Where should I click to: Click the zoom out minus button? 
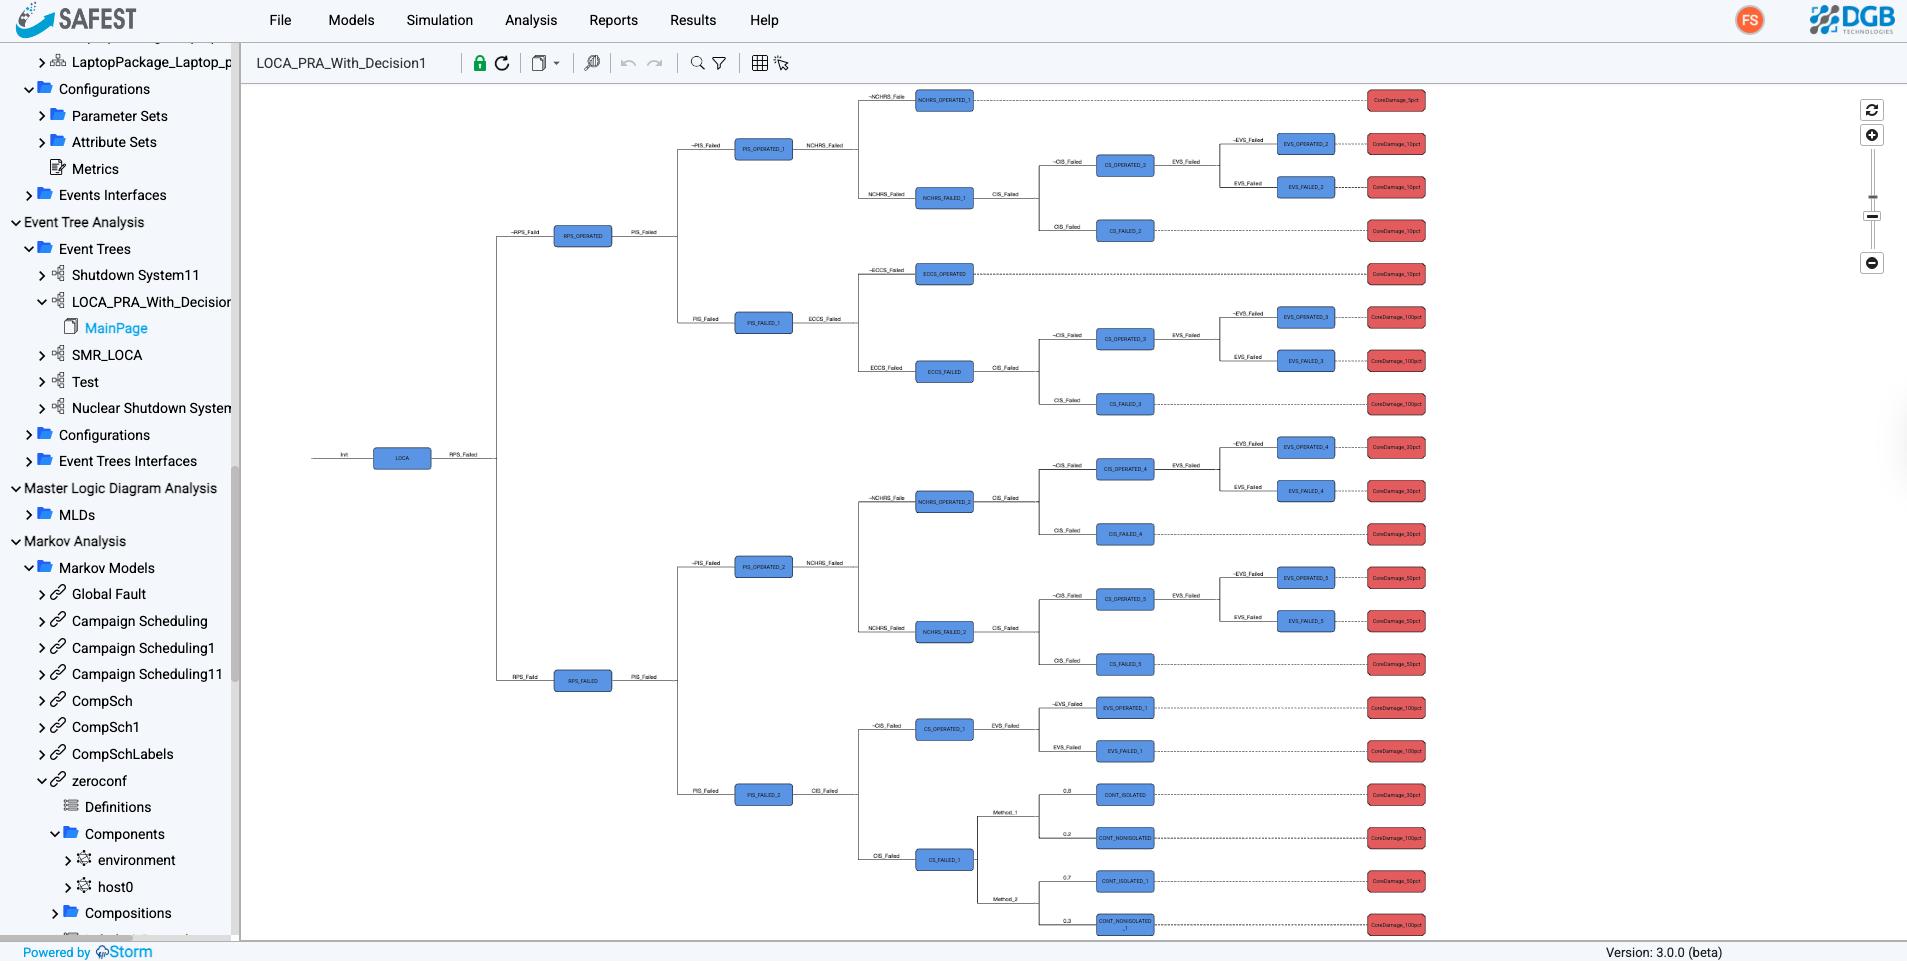1872,263
